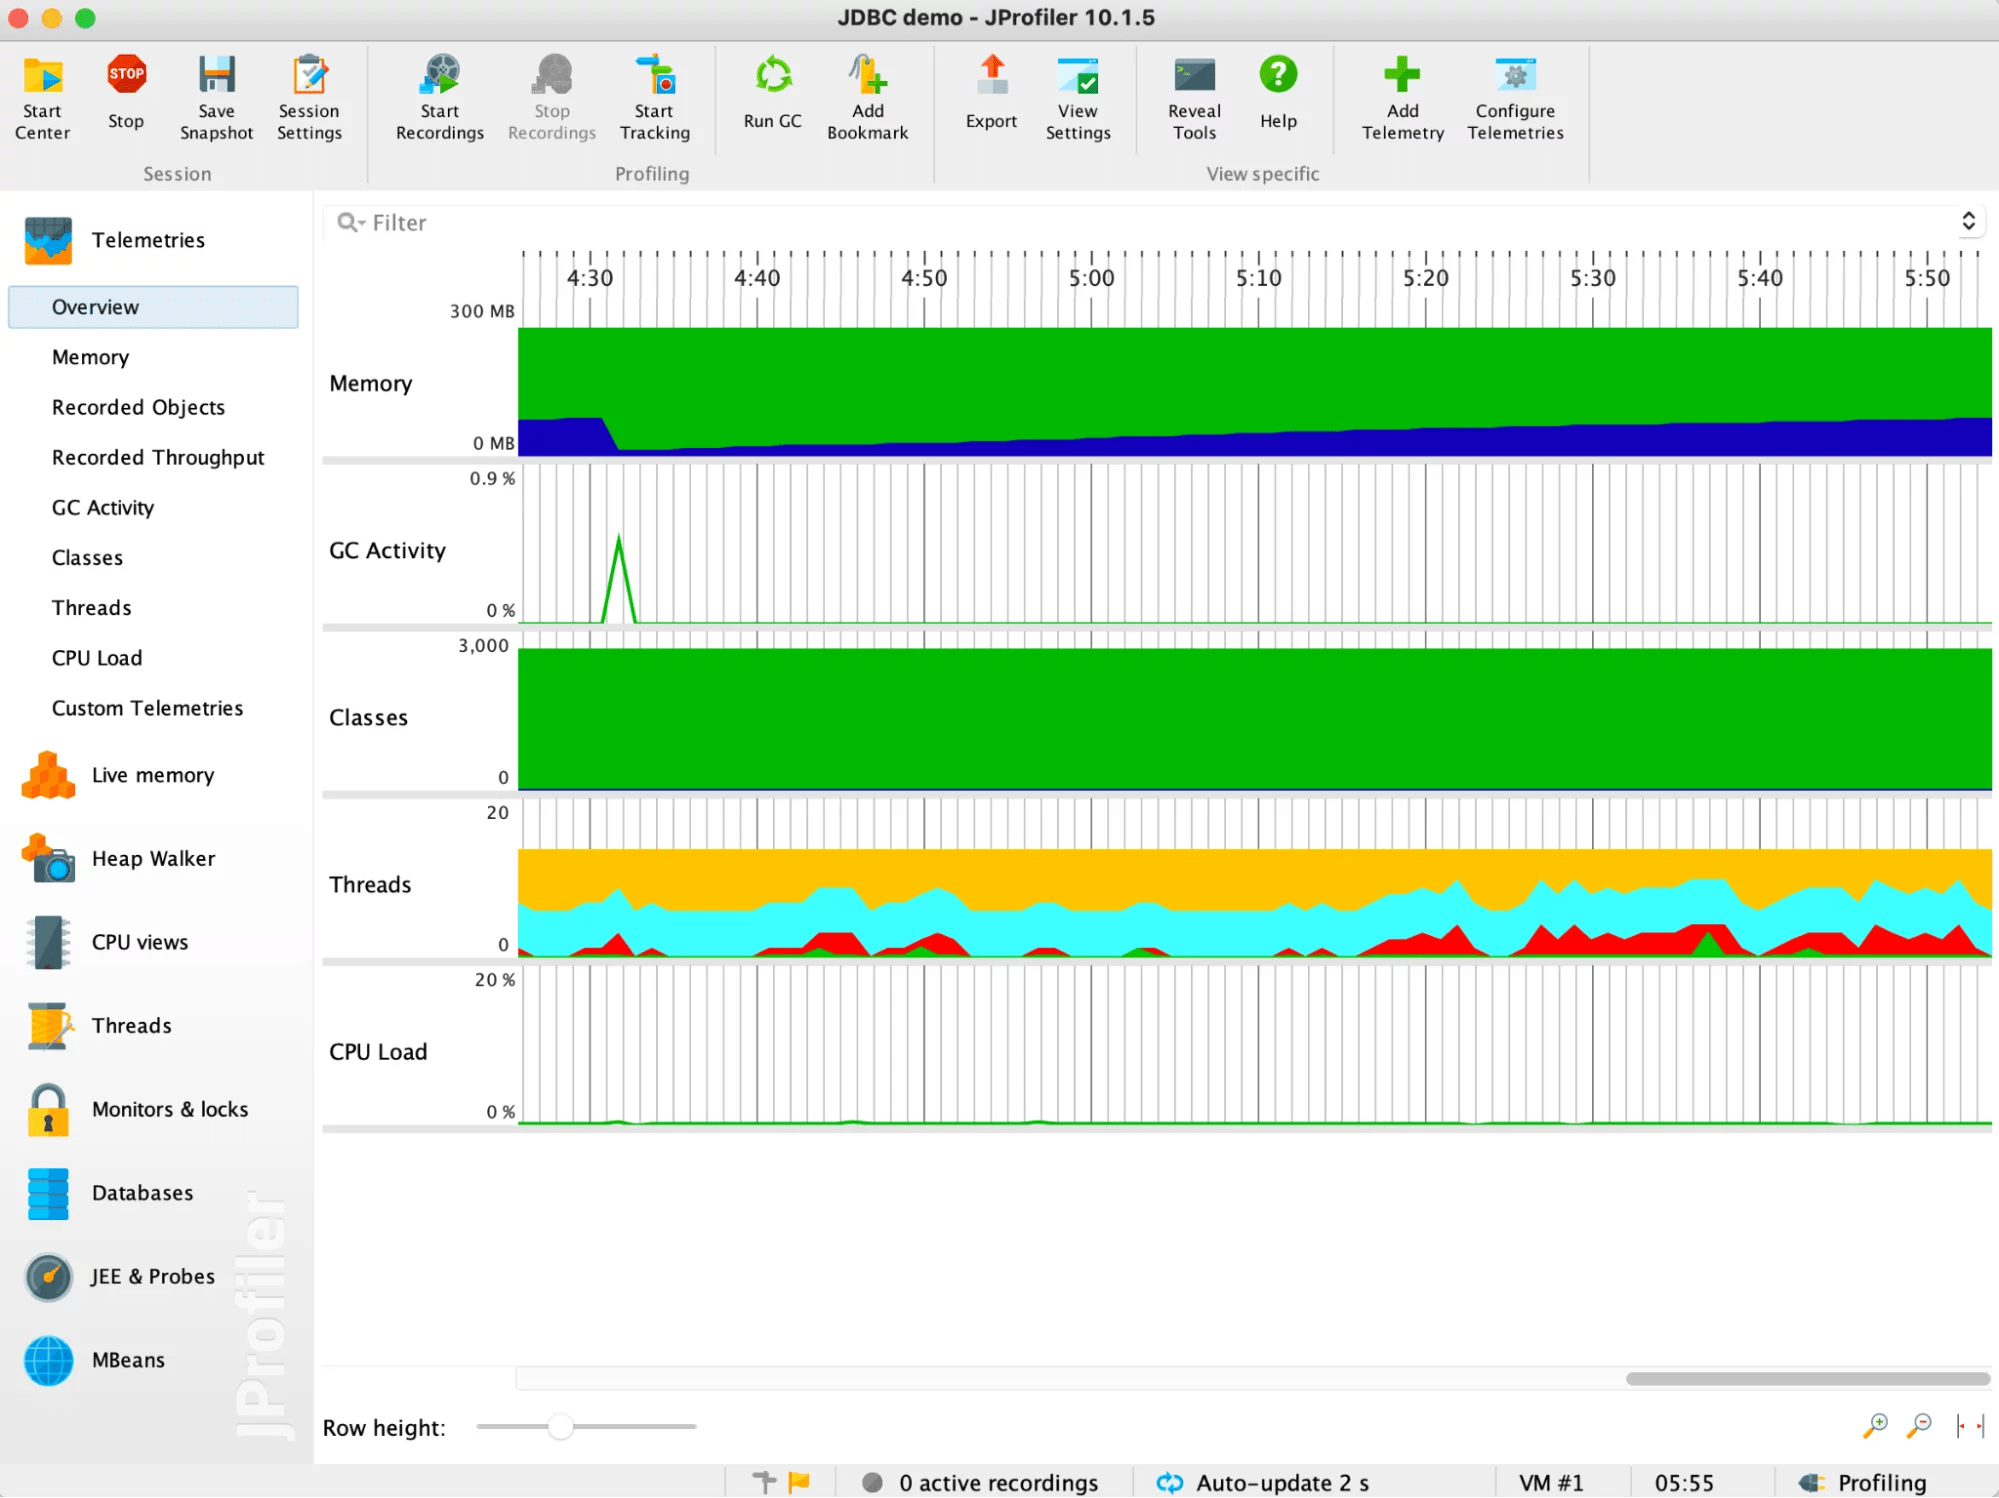Open the Monitors & locks view

(x=170, y=1109)
